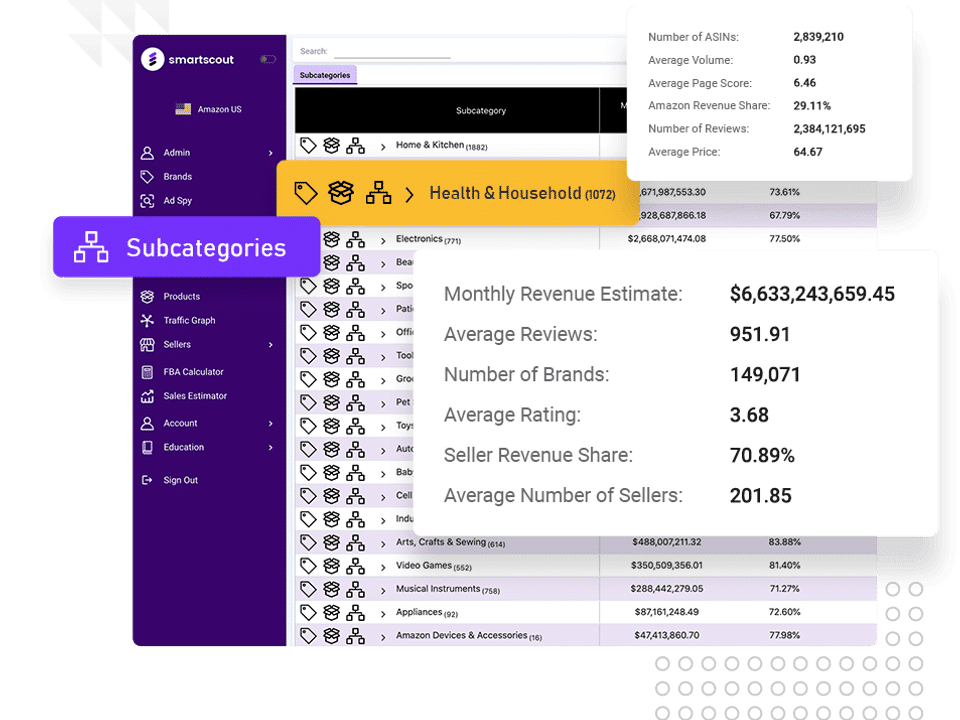Click the brands tag icon for Arts, Crafts & Sewing

[x=308, y=542]
